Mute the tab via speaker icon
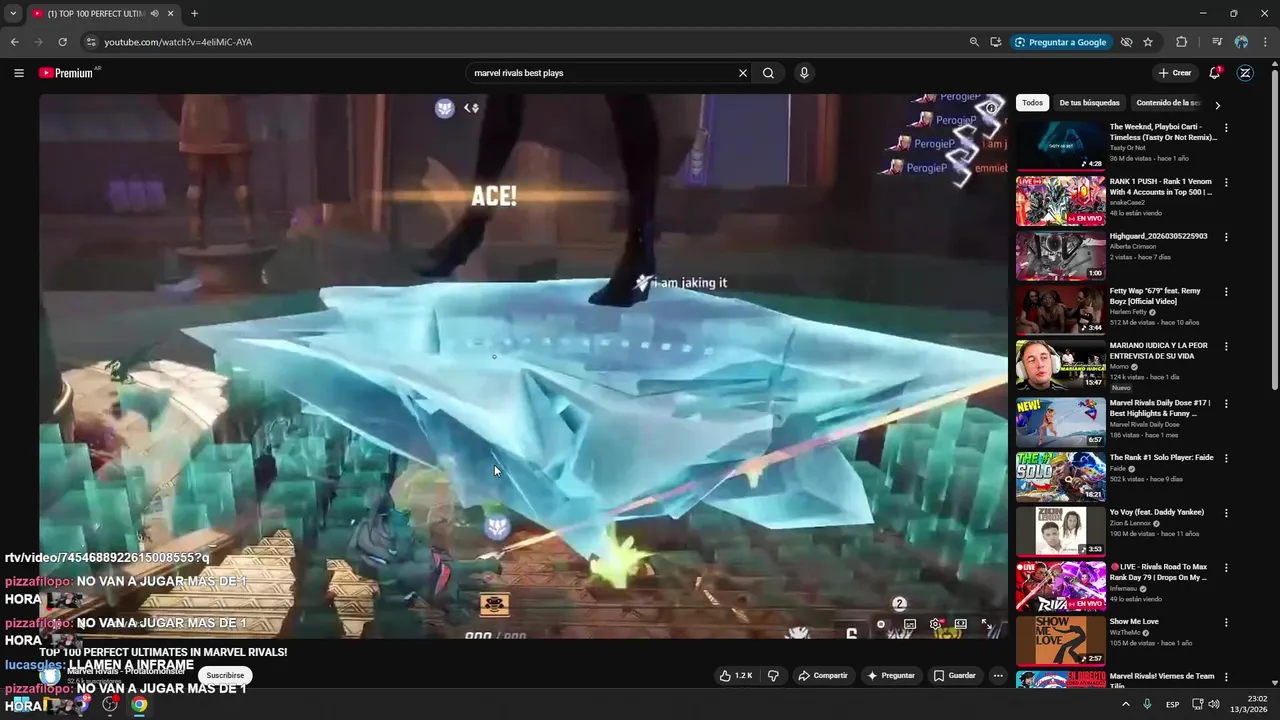Viewport: 1280px width, 720px height. (154, 14)
